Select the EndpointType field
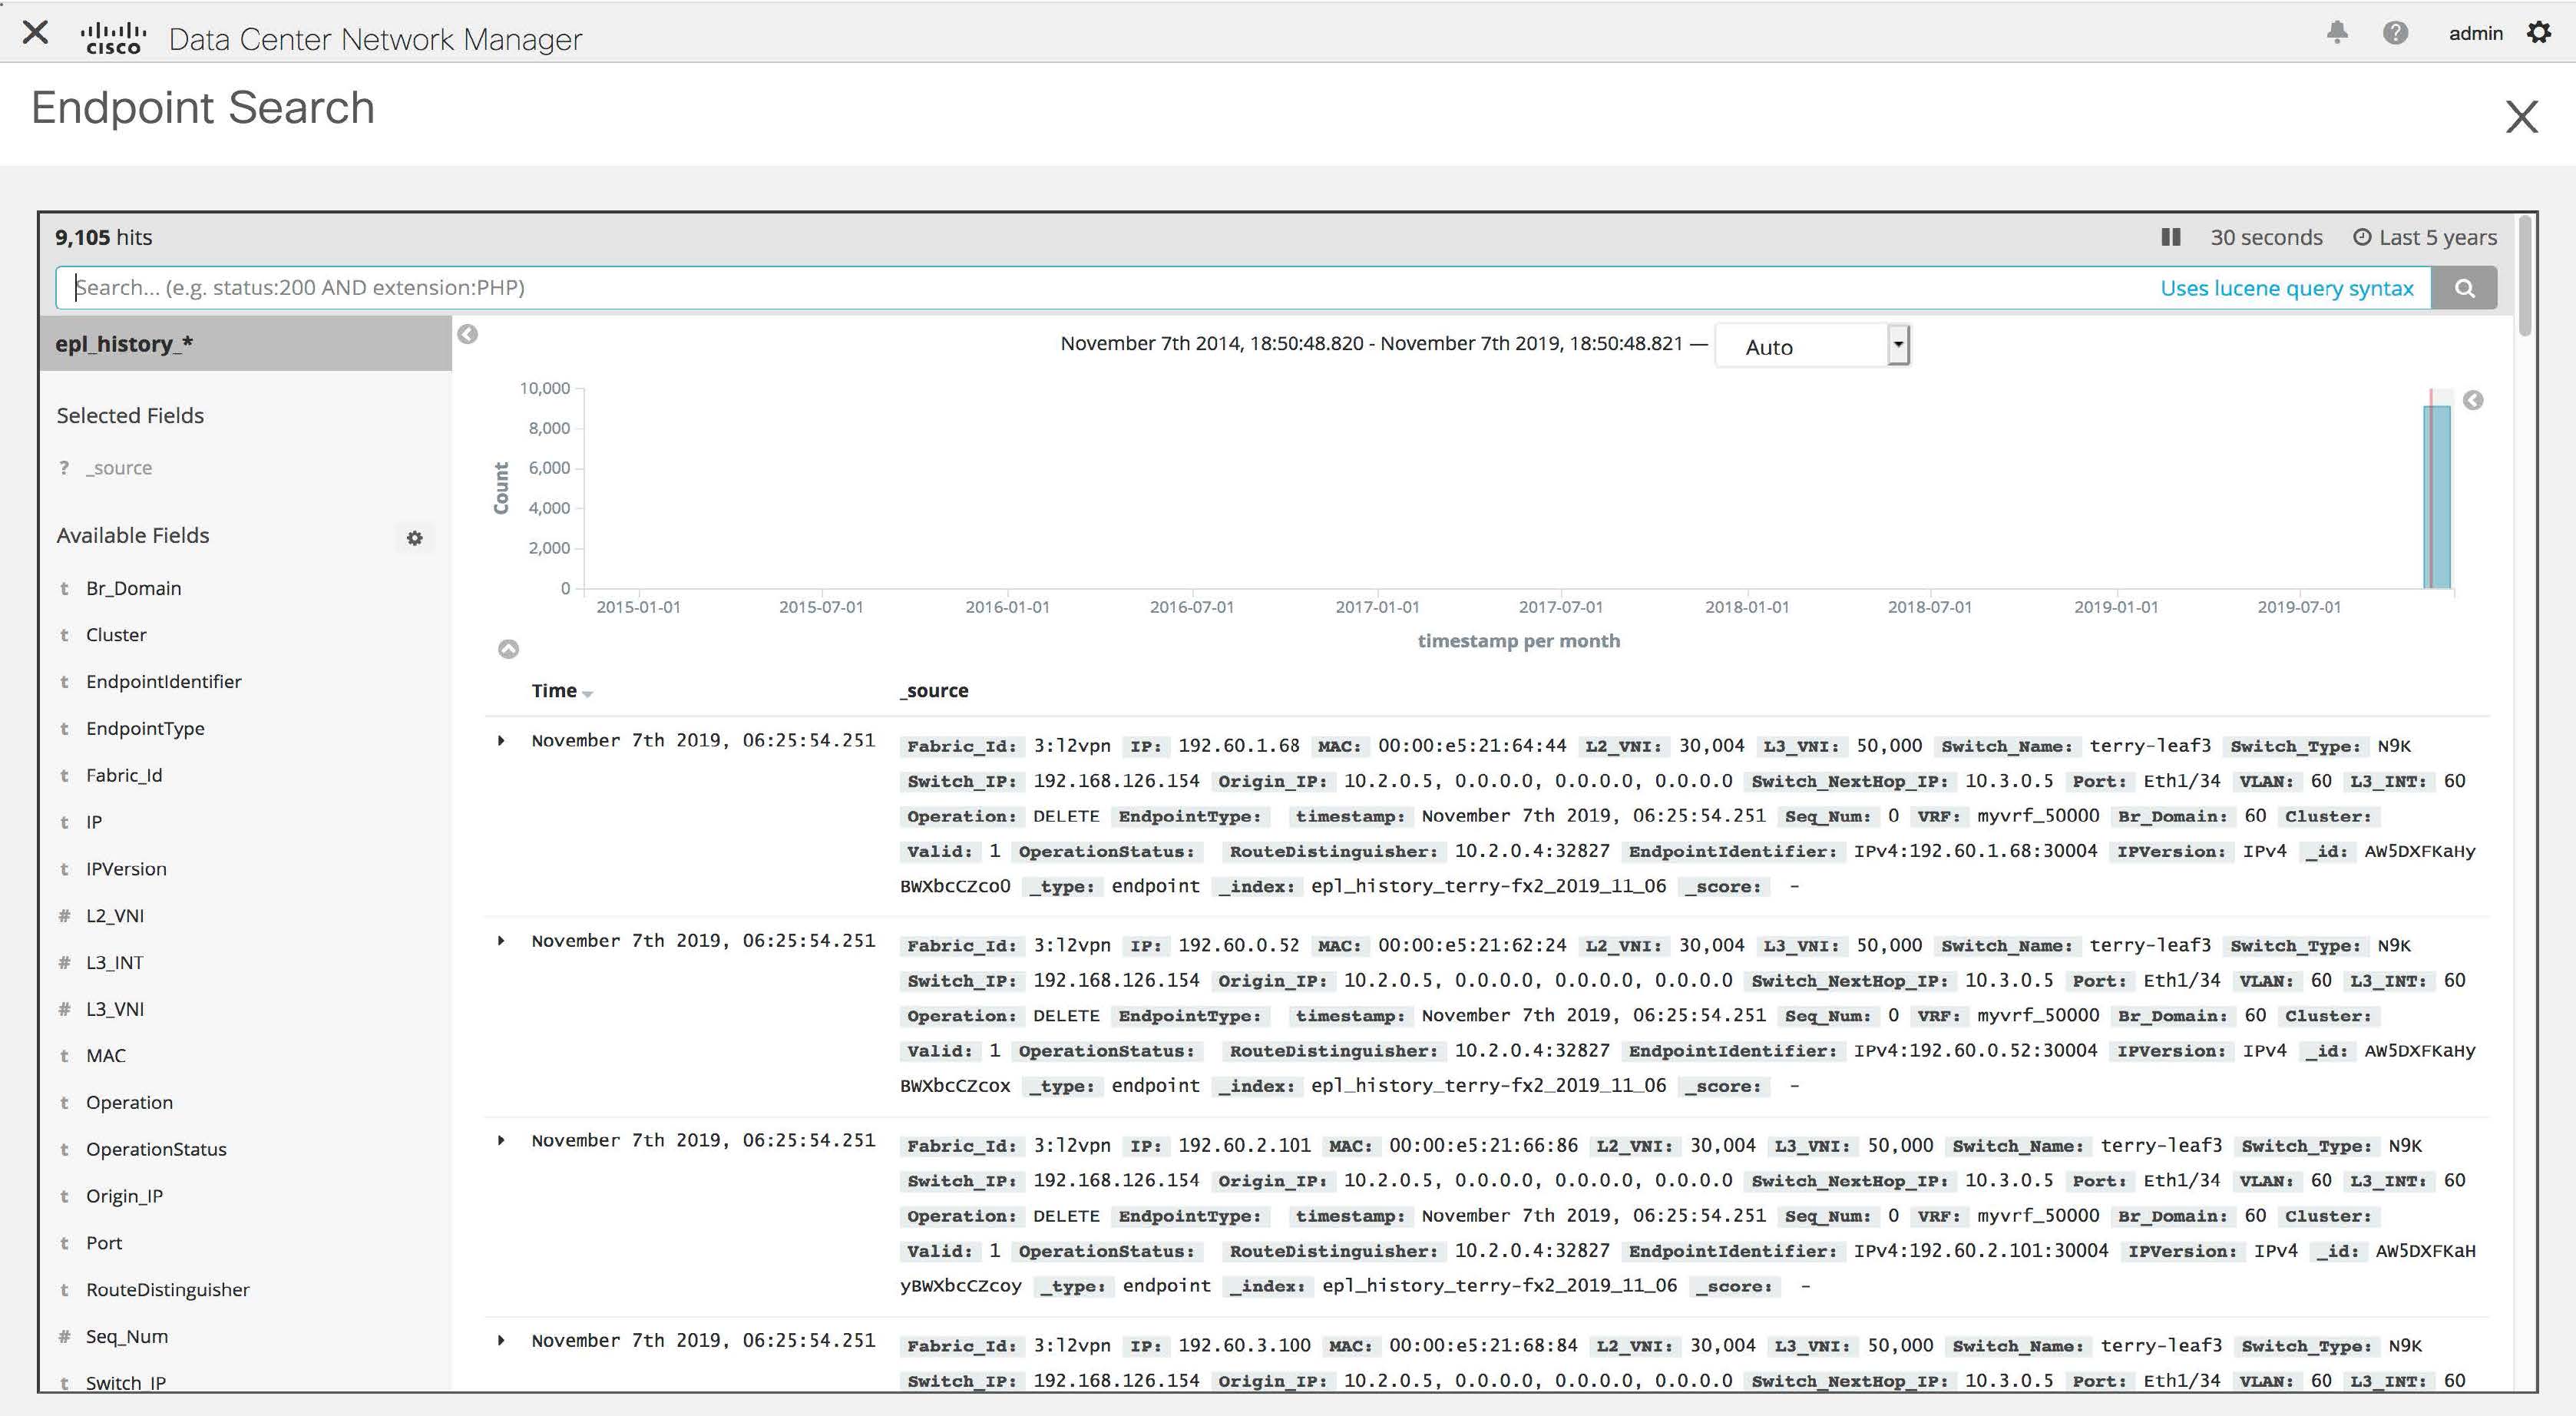The image size is (2576, 1416). pyautogui.click(x=145, y=729)
